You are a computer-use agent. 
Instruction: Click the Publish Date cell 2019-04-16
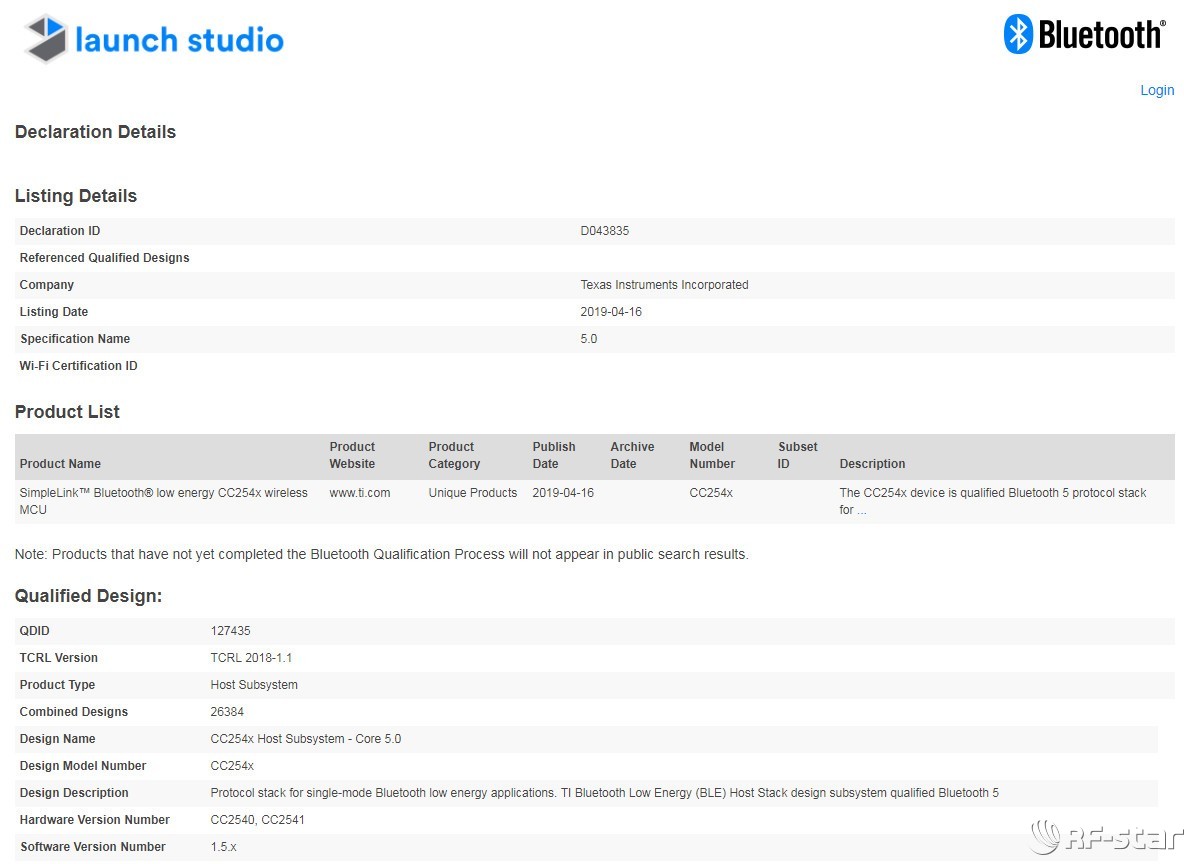pyautogui.click(x=563, y=493)
